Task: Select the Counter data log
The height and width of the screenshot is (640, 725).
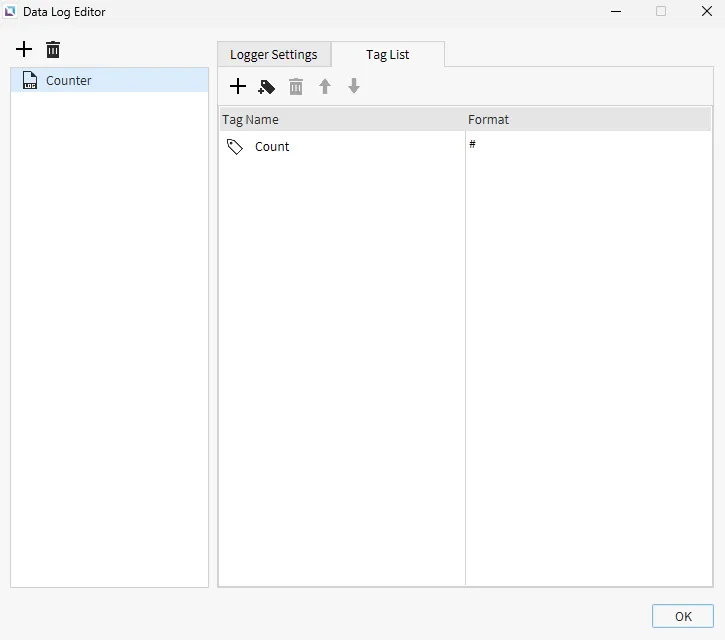Action: [69, 81]
